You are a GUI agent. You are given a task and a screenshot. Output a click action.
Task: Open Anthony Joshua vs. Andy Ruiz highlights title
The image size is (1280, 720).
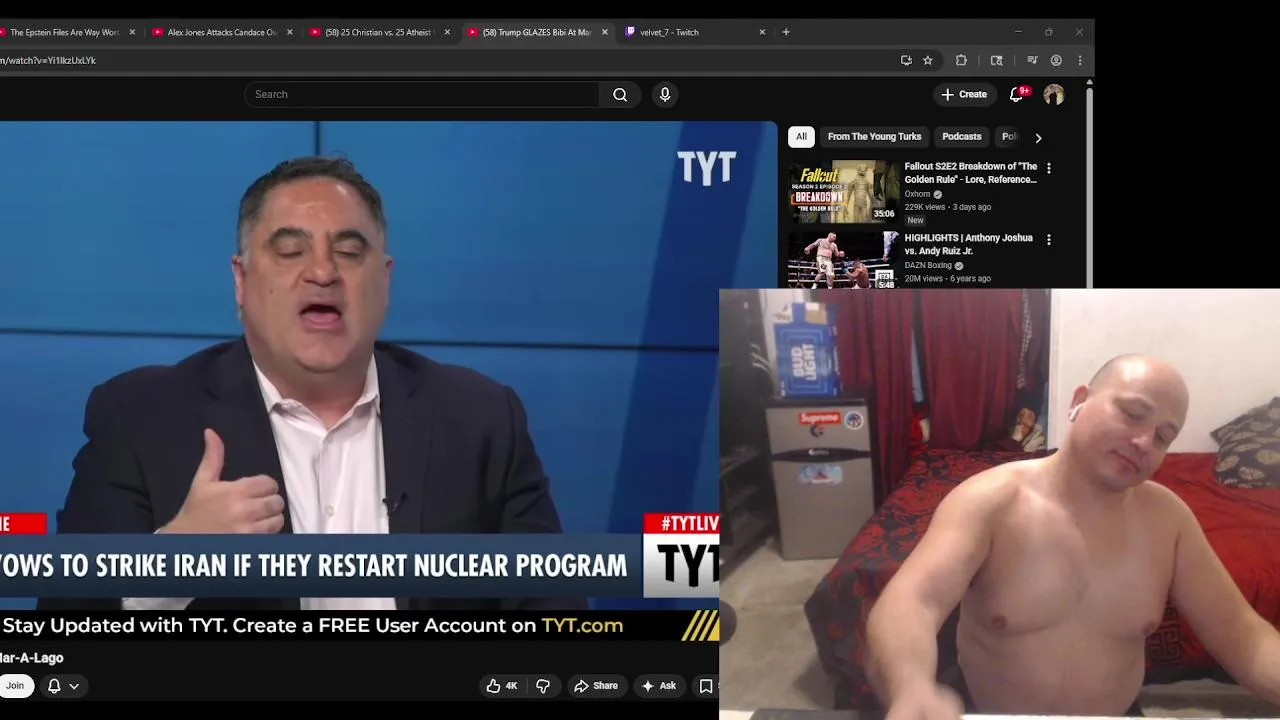tap(968, 245)
